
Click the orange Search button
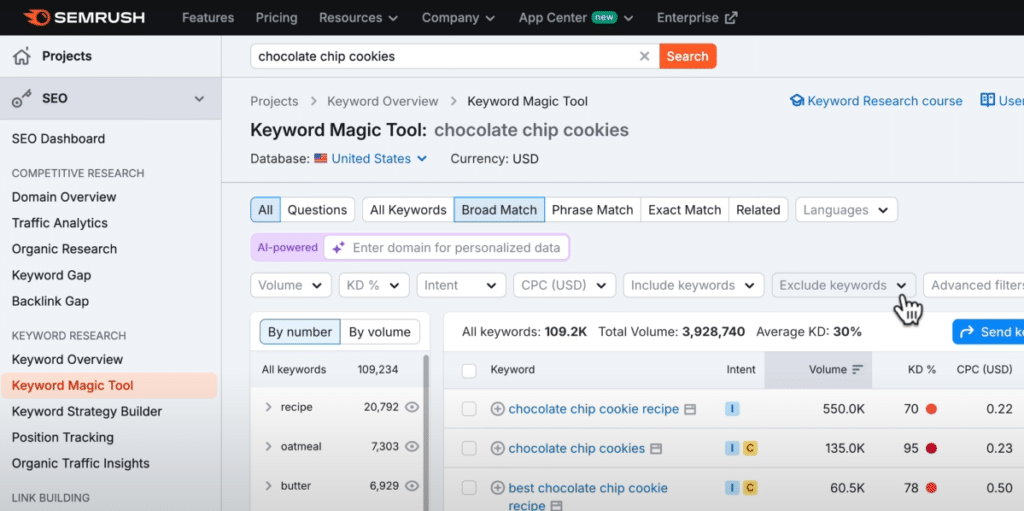688,56
